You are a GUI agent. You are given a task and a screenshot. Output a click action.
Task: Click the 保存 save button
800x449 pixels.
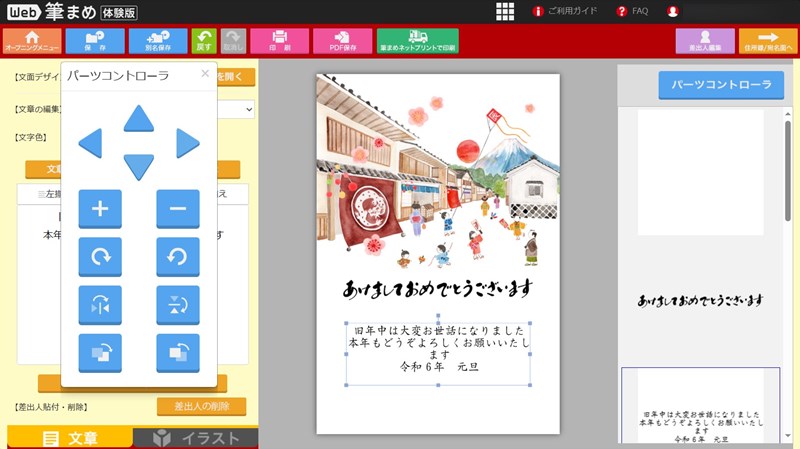coord(95,41)
